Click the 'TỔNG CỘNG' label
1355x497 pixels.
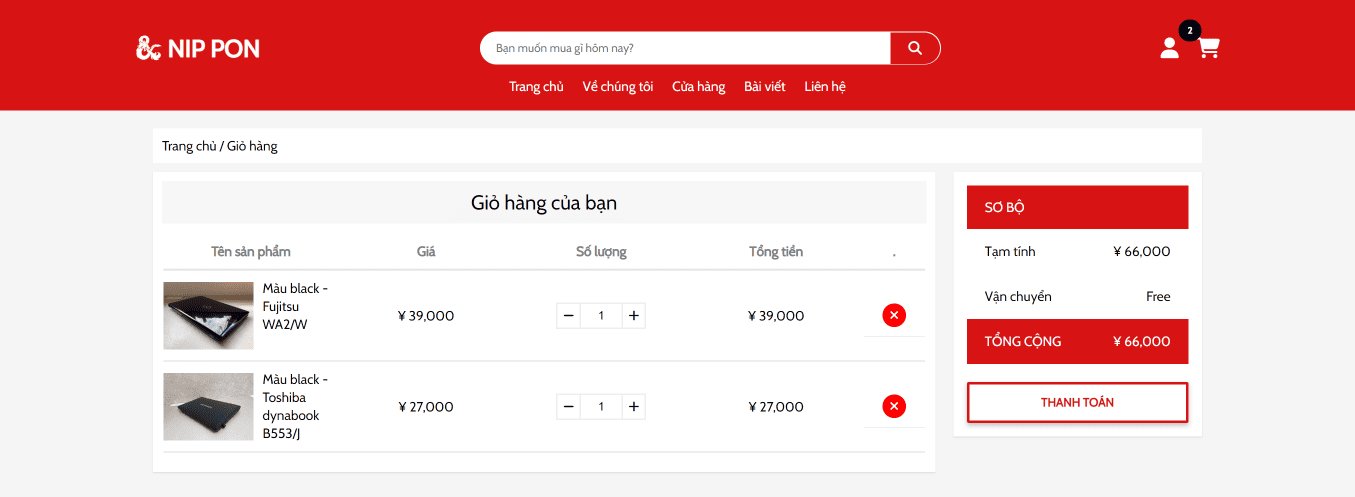click(x=1023, y=341)
